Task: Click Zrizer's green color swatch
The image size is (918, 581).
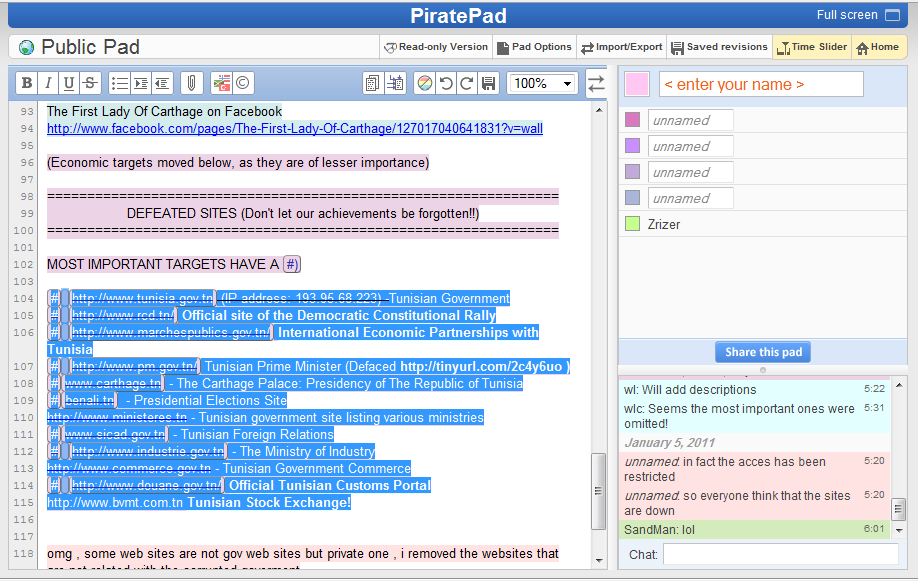Action: point(632,224)
